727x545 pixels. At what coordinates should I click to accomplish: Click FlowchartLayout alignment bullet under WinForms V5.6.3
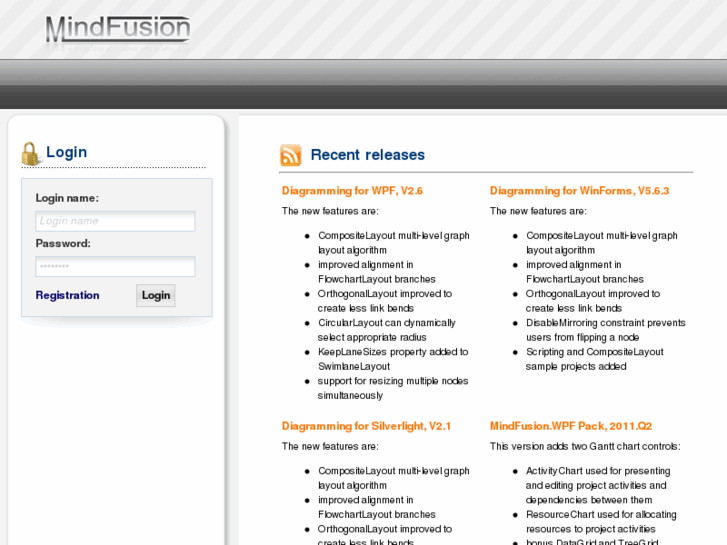coord(585,272)
